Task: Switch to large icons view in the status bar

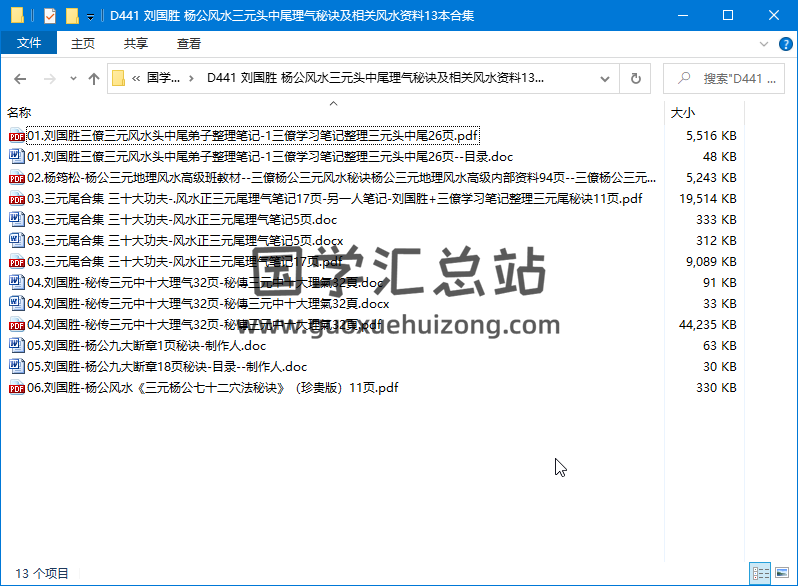Action: tap(782, 573)
